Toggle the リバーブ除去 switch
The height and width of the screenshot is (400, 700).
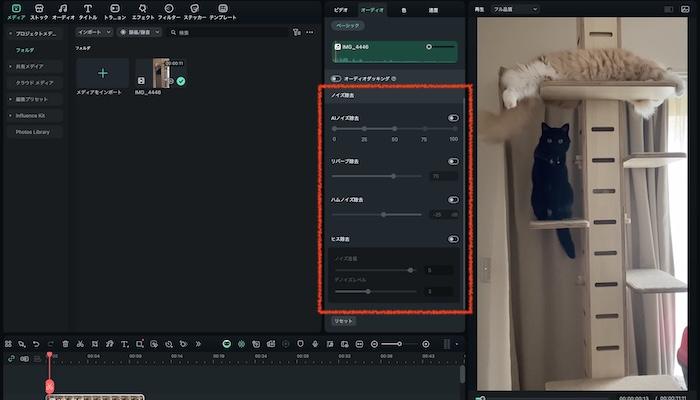pyautogui.click(x=453, y=160)
